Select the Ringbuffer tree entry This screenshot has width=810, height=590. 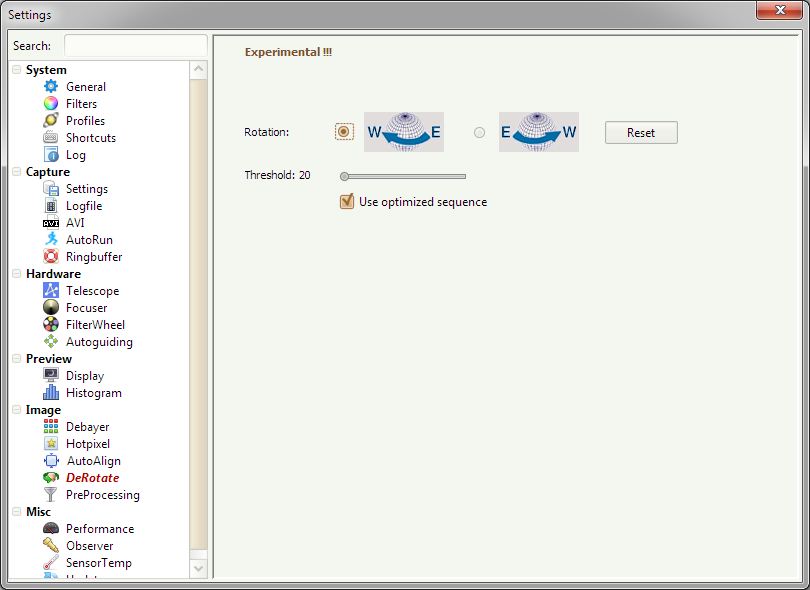[x=94, y=257]
